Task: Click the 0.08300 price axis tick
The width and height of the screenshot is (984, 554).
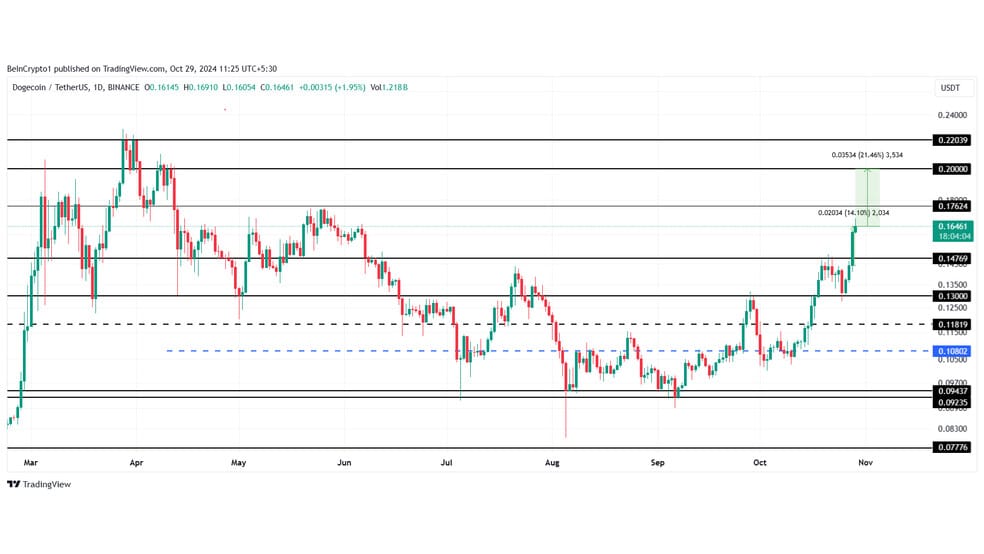Action: [x=952, y=429]
